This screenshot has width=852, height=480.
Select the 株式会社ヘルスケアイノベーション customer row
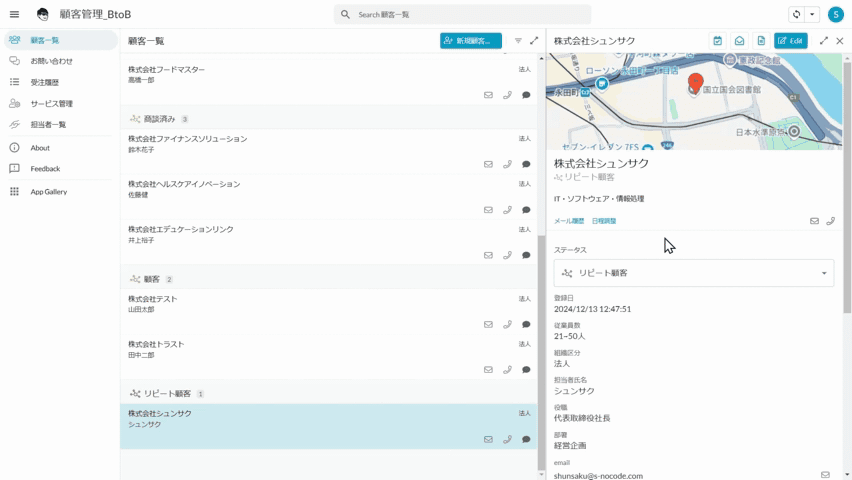click(328, 197)
